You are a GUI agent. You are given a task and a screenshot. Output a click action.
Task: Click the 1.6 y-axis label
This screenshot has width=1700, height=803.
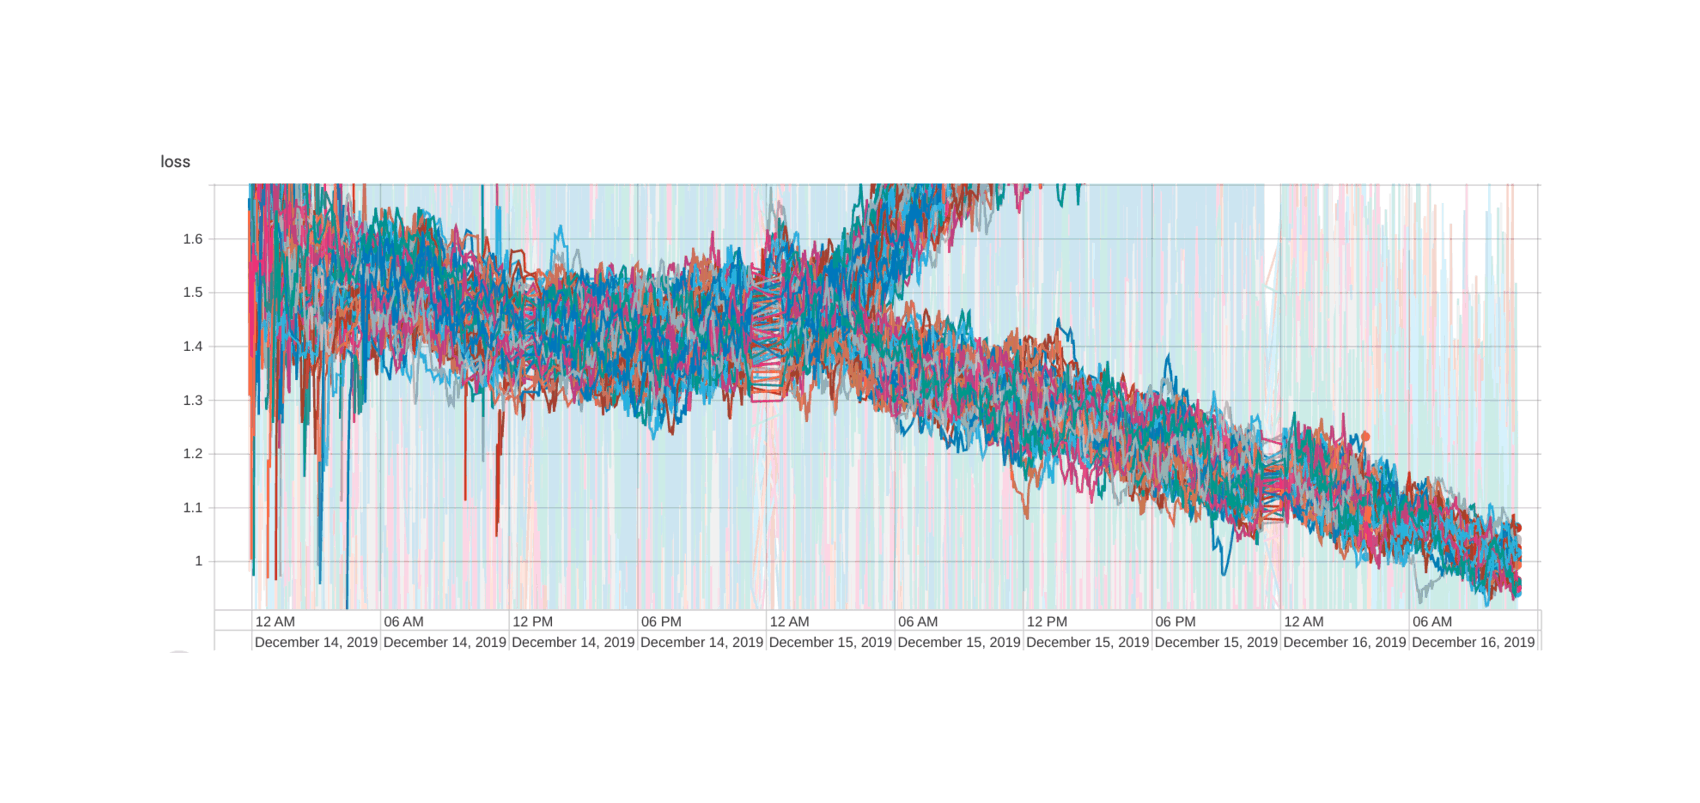pos(193,239)
